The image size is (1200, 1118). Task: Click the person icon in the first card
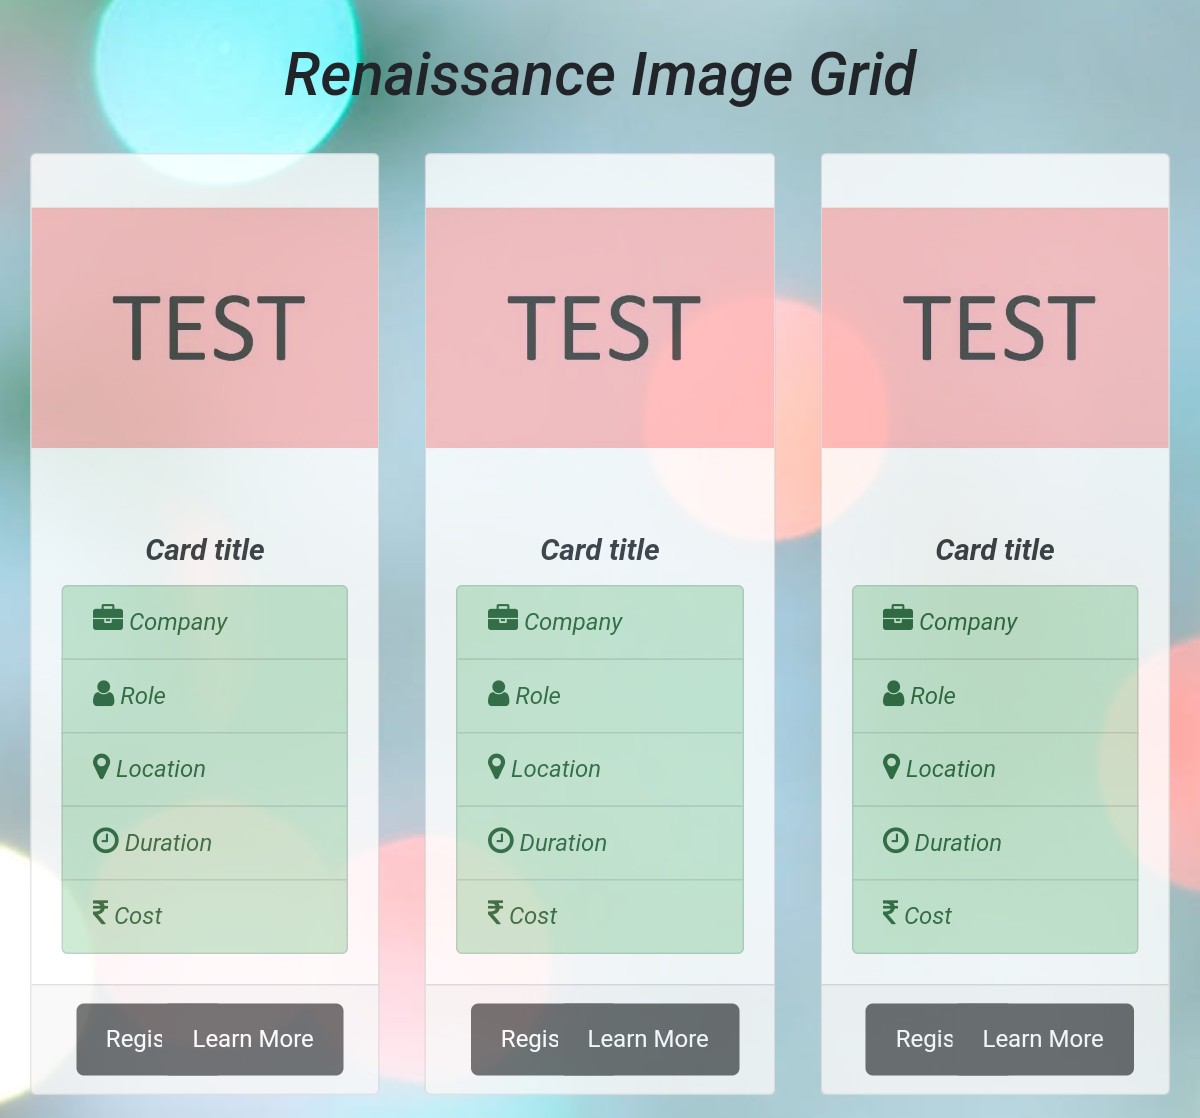tap(103, 693)
